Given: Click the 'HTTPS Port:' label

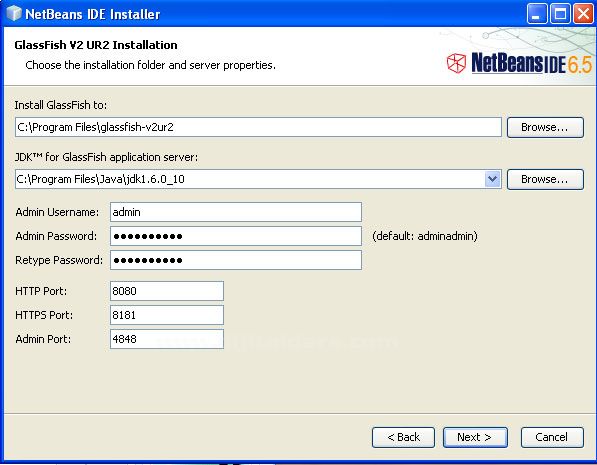Looking at the screenshot, I should [x=44, y=315].
